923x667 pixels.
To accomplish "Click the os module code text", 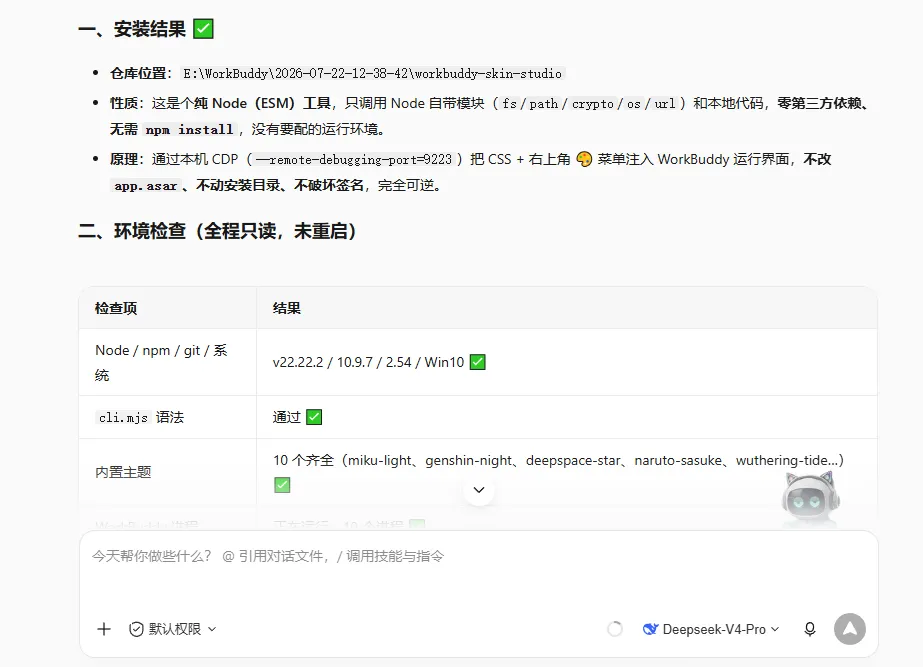I will (633, 104).
